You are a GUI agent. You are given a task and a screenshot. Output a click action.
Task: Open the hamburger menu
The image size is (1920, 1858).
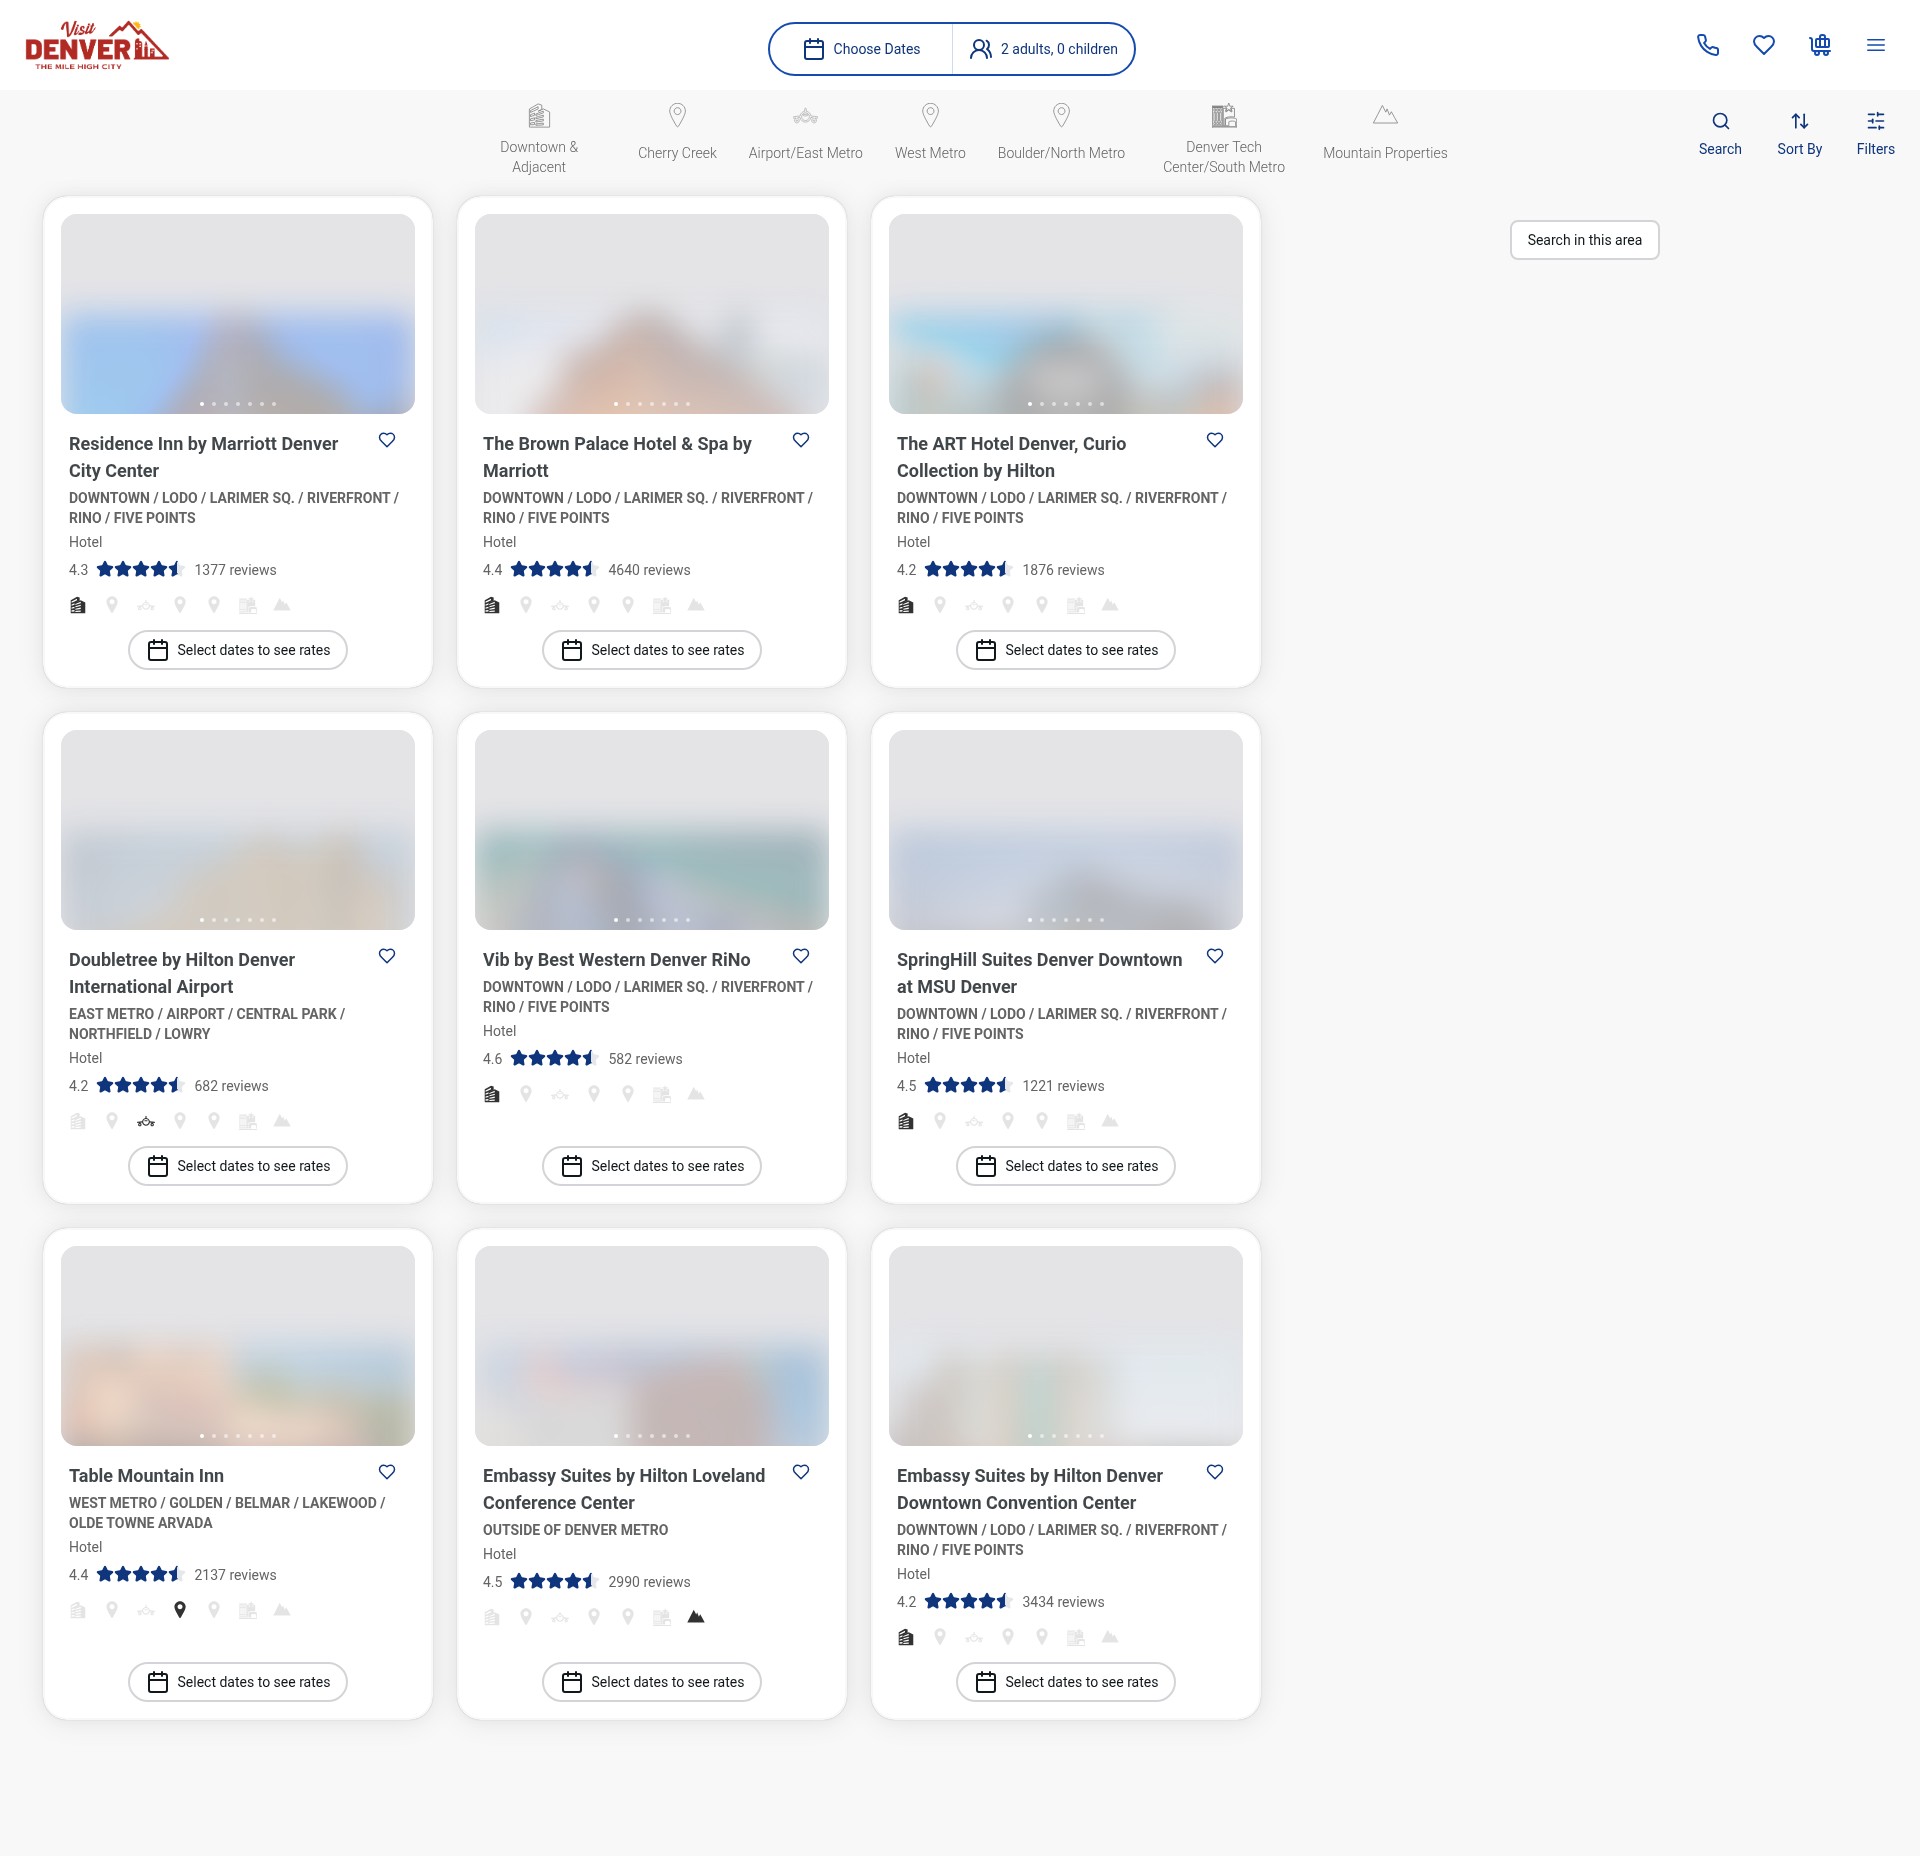coord(1876,45)
